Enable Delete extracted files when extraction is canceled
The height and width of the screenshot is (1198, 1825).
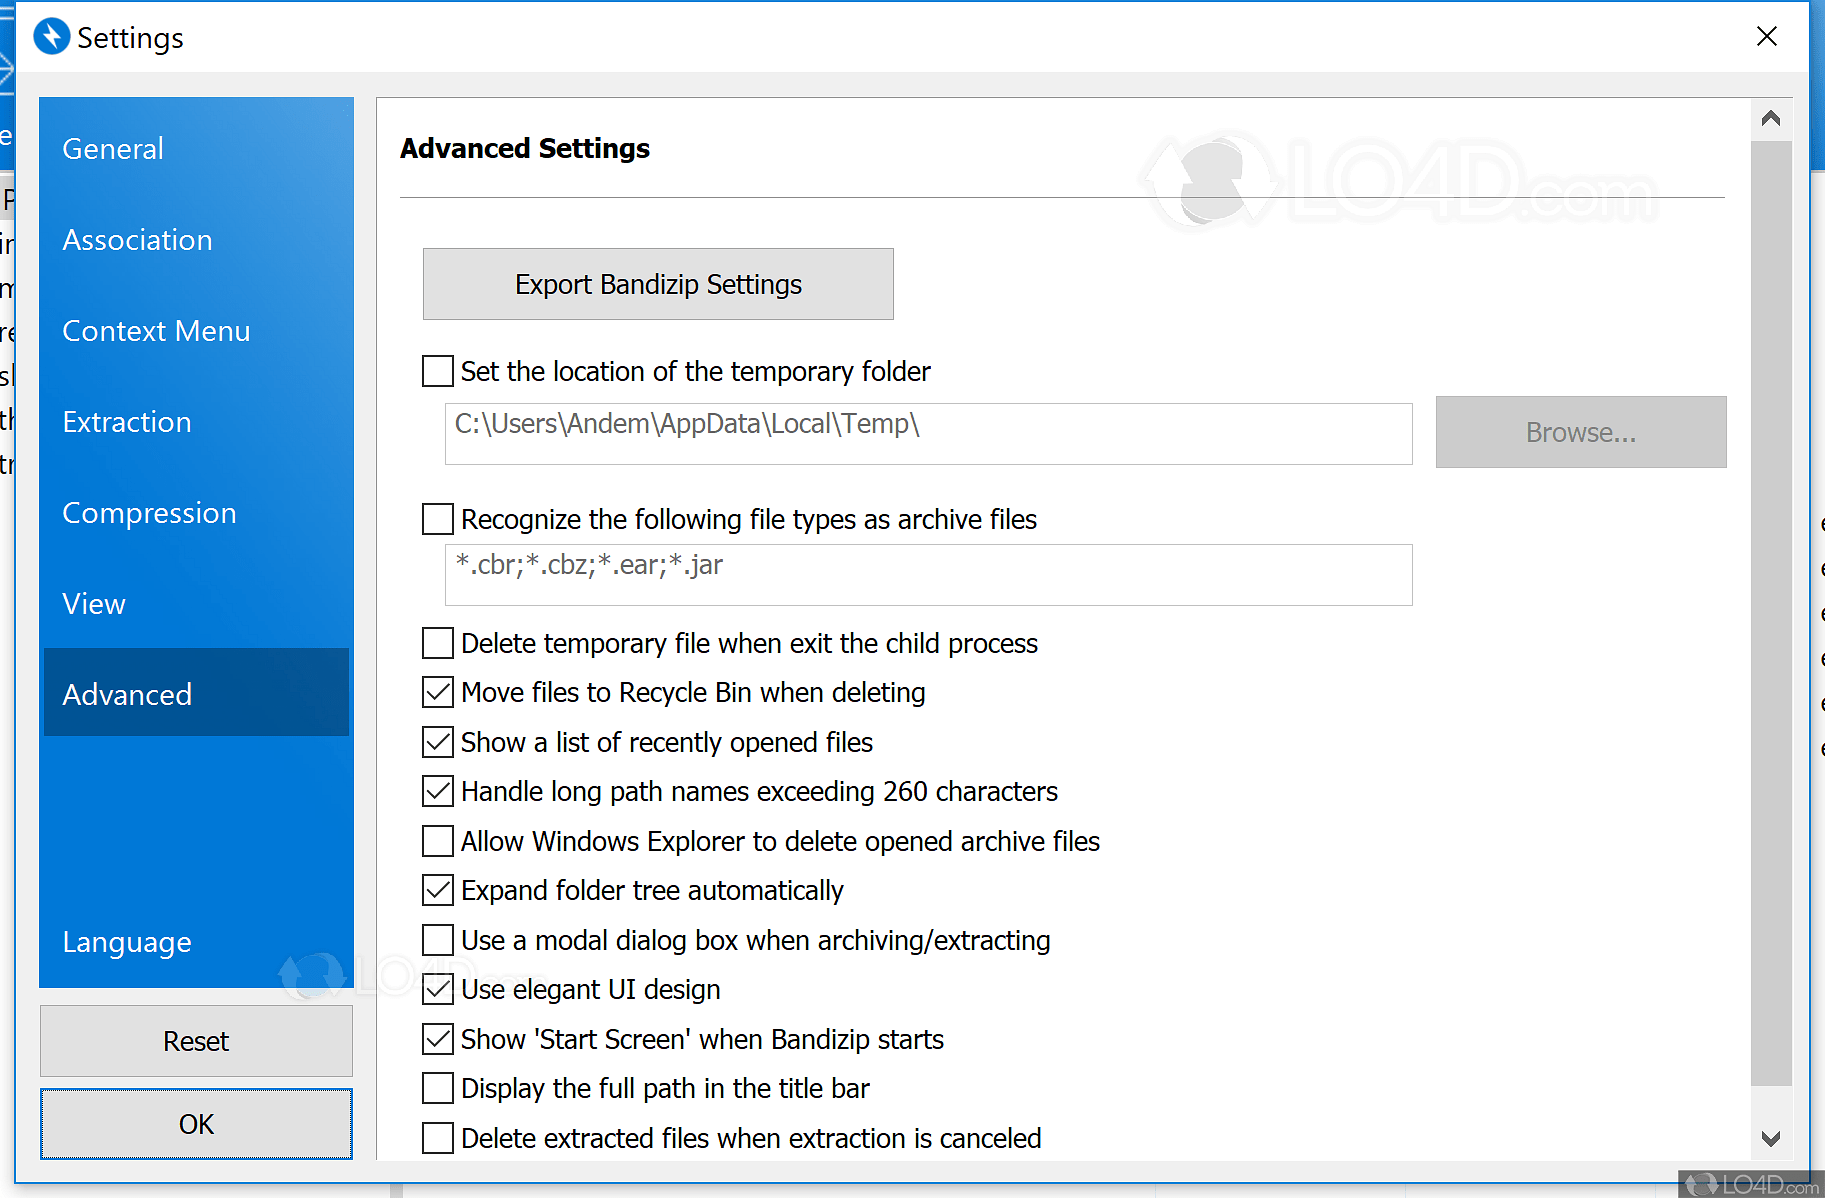tap(438, 1138)
